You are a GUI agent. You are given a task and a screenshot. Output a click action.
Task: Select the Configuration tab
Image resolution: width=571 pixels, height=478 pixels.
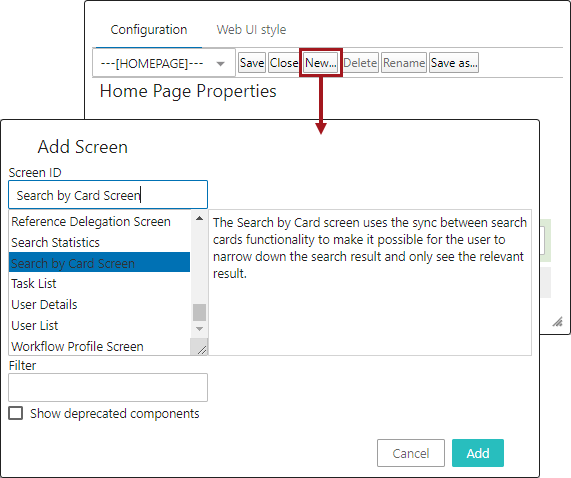(149, 30)
